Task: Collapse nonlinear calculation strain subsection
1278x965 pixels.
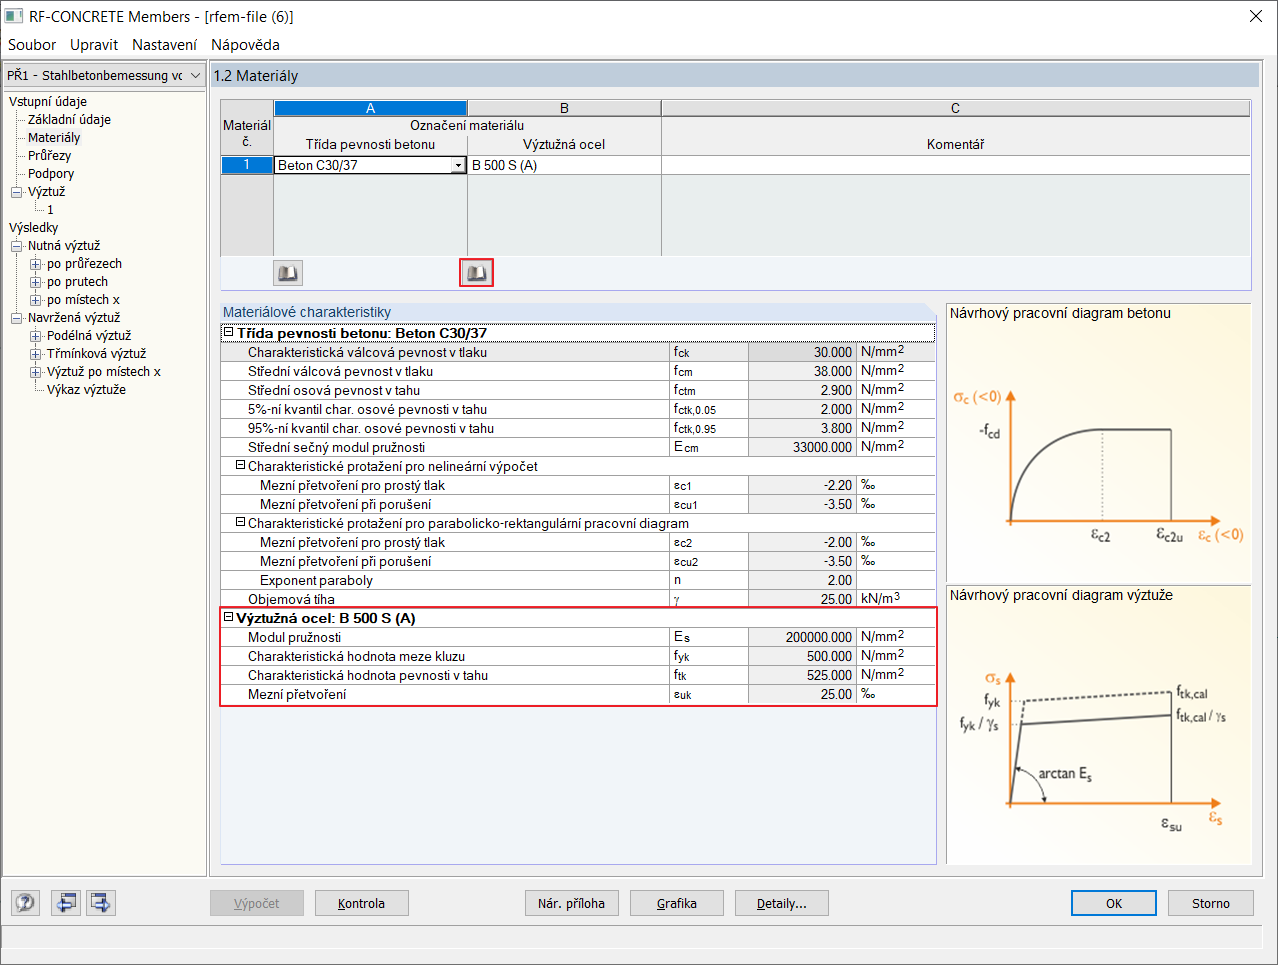Action: click(x=240, y=465)
